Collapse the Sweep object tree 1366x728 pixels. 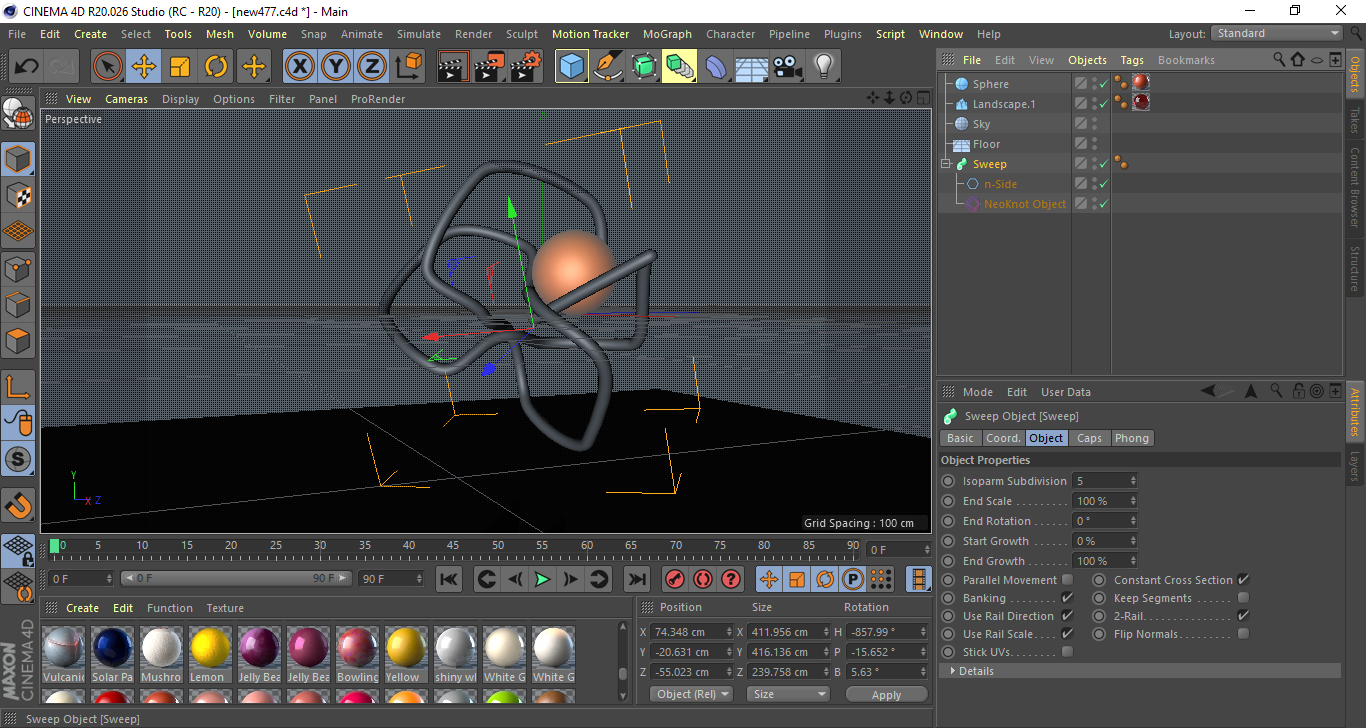tap(945, 164)
